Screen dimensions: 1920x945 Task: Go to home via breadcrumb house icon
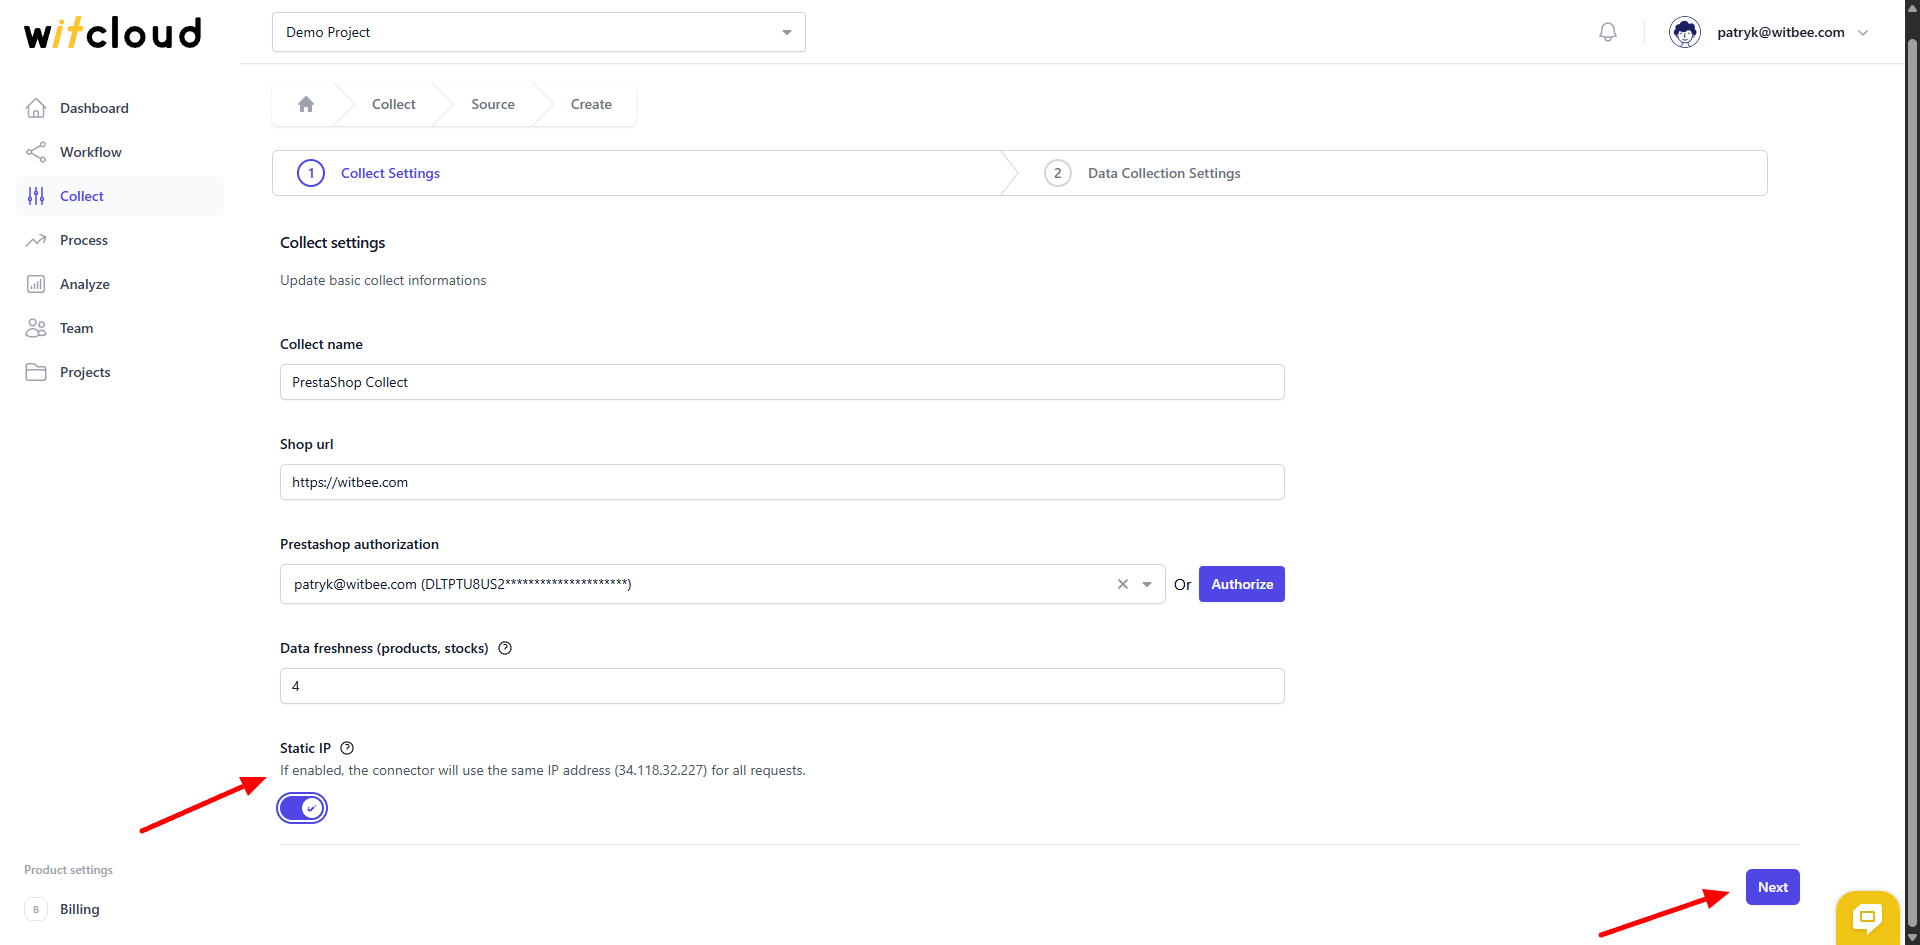pos(306,104)
